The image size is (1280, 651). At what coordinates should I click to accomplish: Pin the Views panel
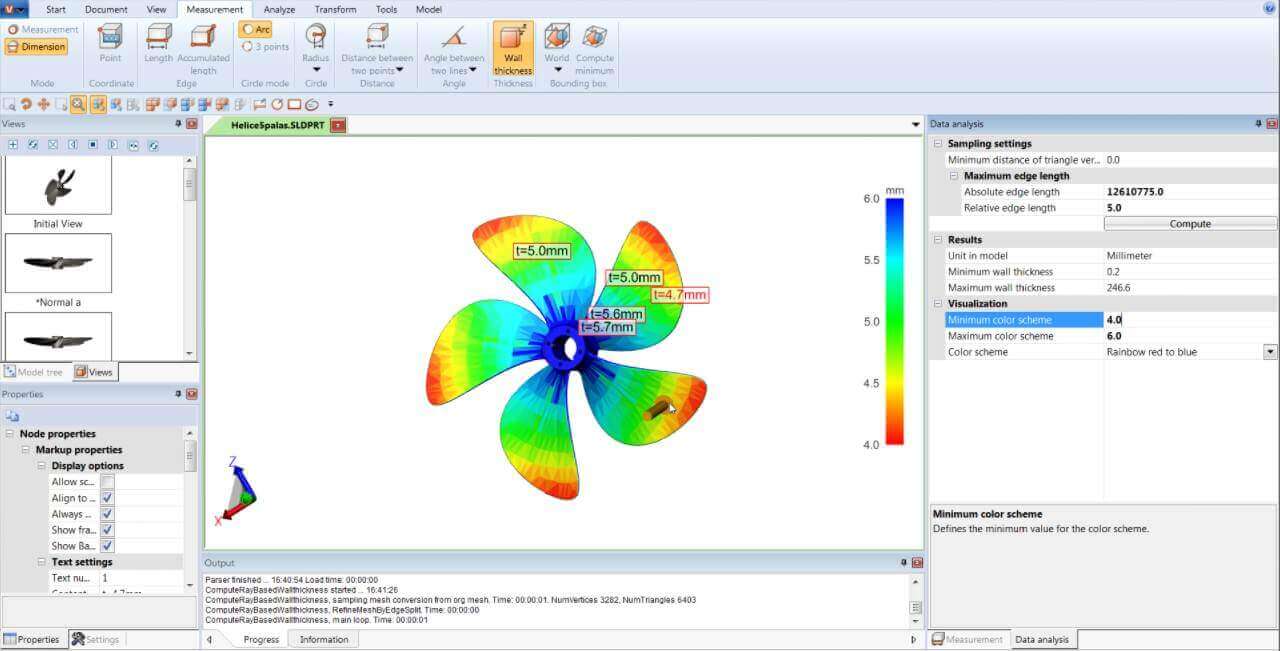point(178,124)
